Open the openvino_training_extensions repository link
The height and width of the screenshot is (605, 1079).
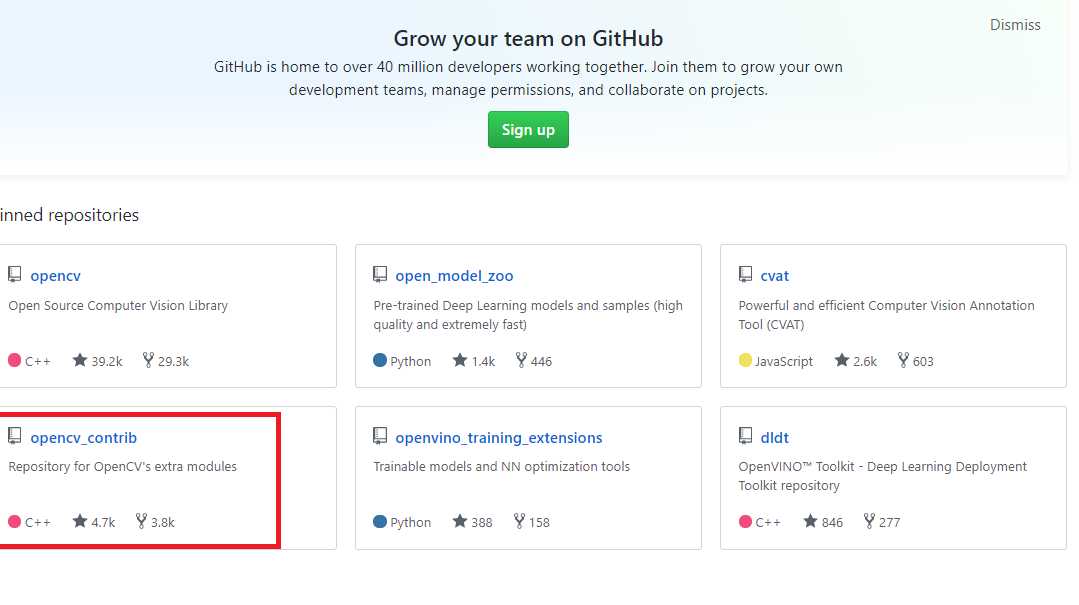click(x=498, y=437)
